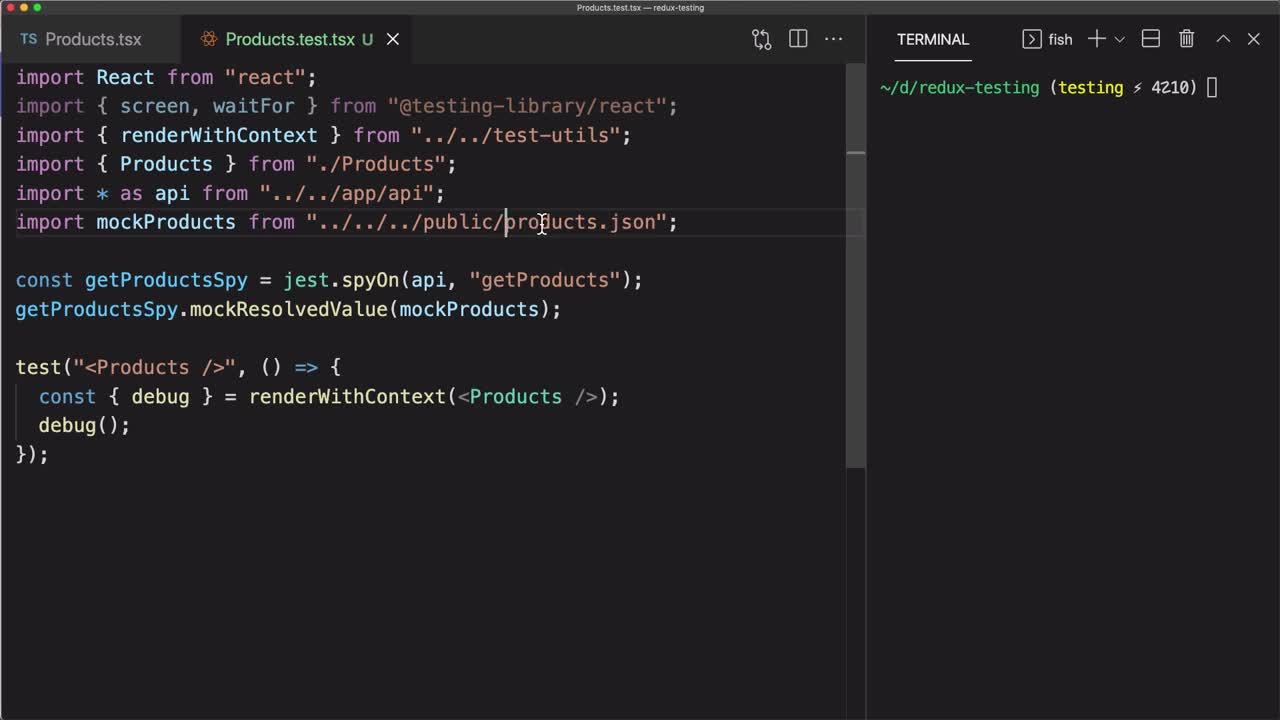Open a new terminal with the plus icon
Viewport: 1280px width, 720px height.
click(x=1095, y=39)
